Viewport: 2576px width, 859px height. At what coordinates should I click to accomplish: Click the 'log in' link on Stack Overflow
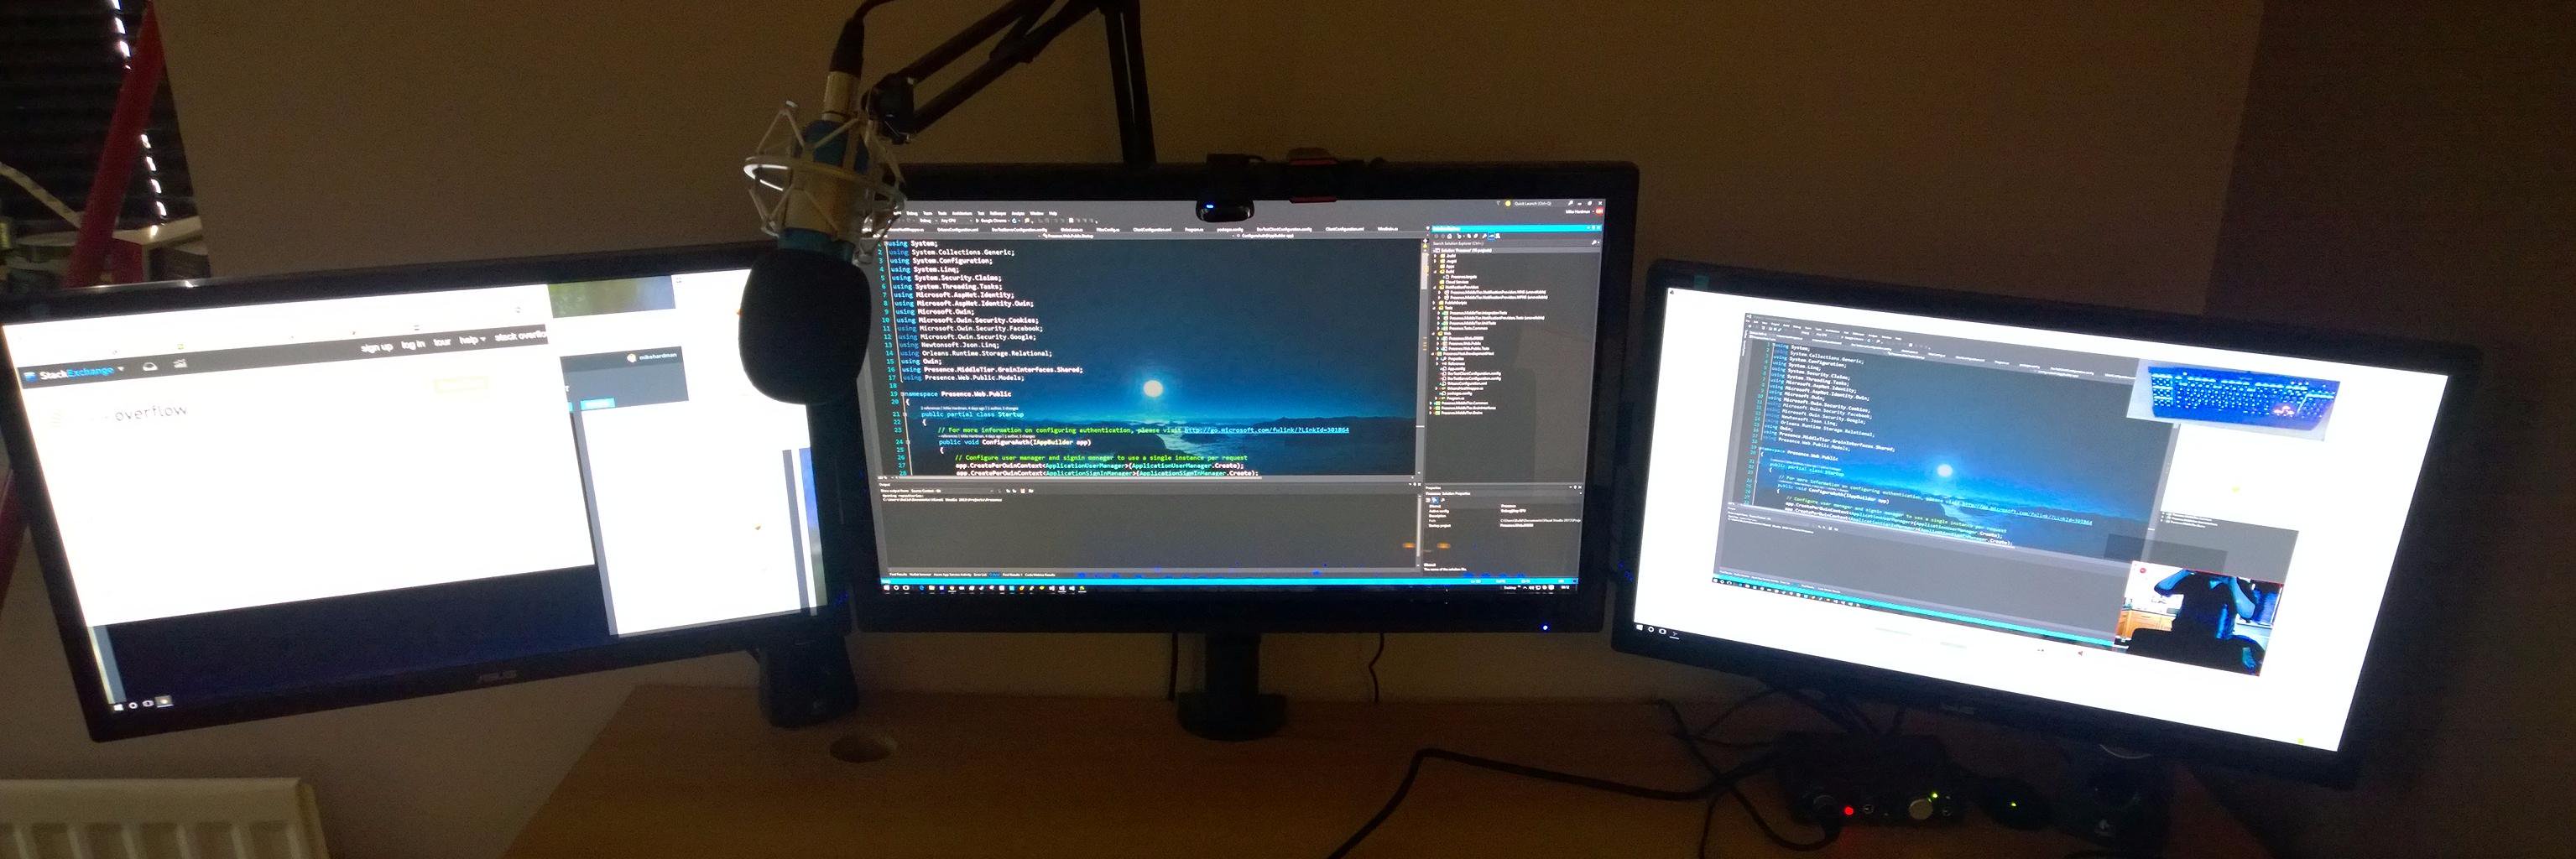tap(413, 345)
